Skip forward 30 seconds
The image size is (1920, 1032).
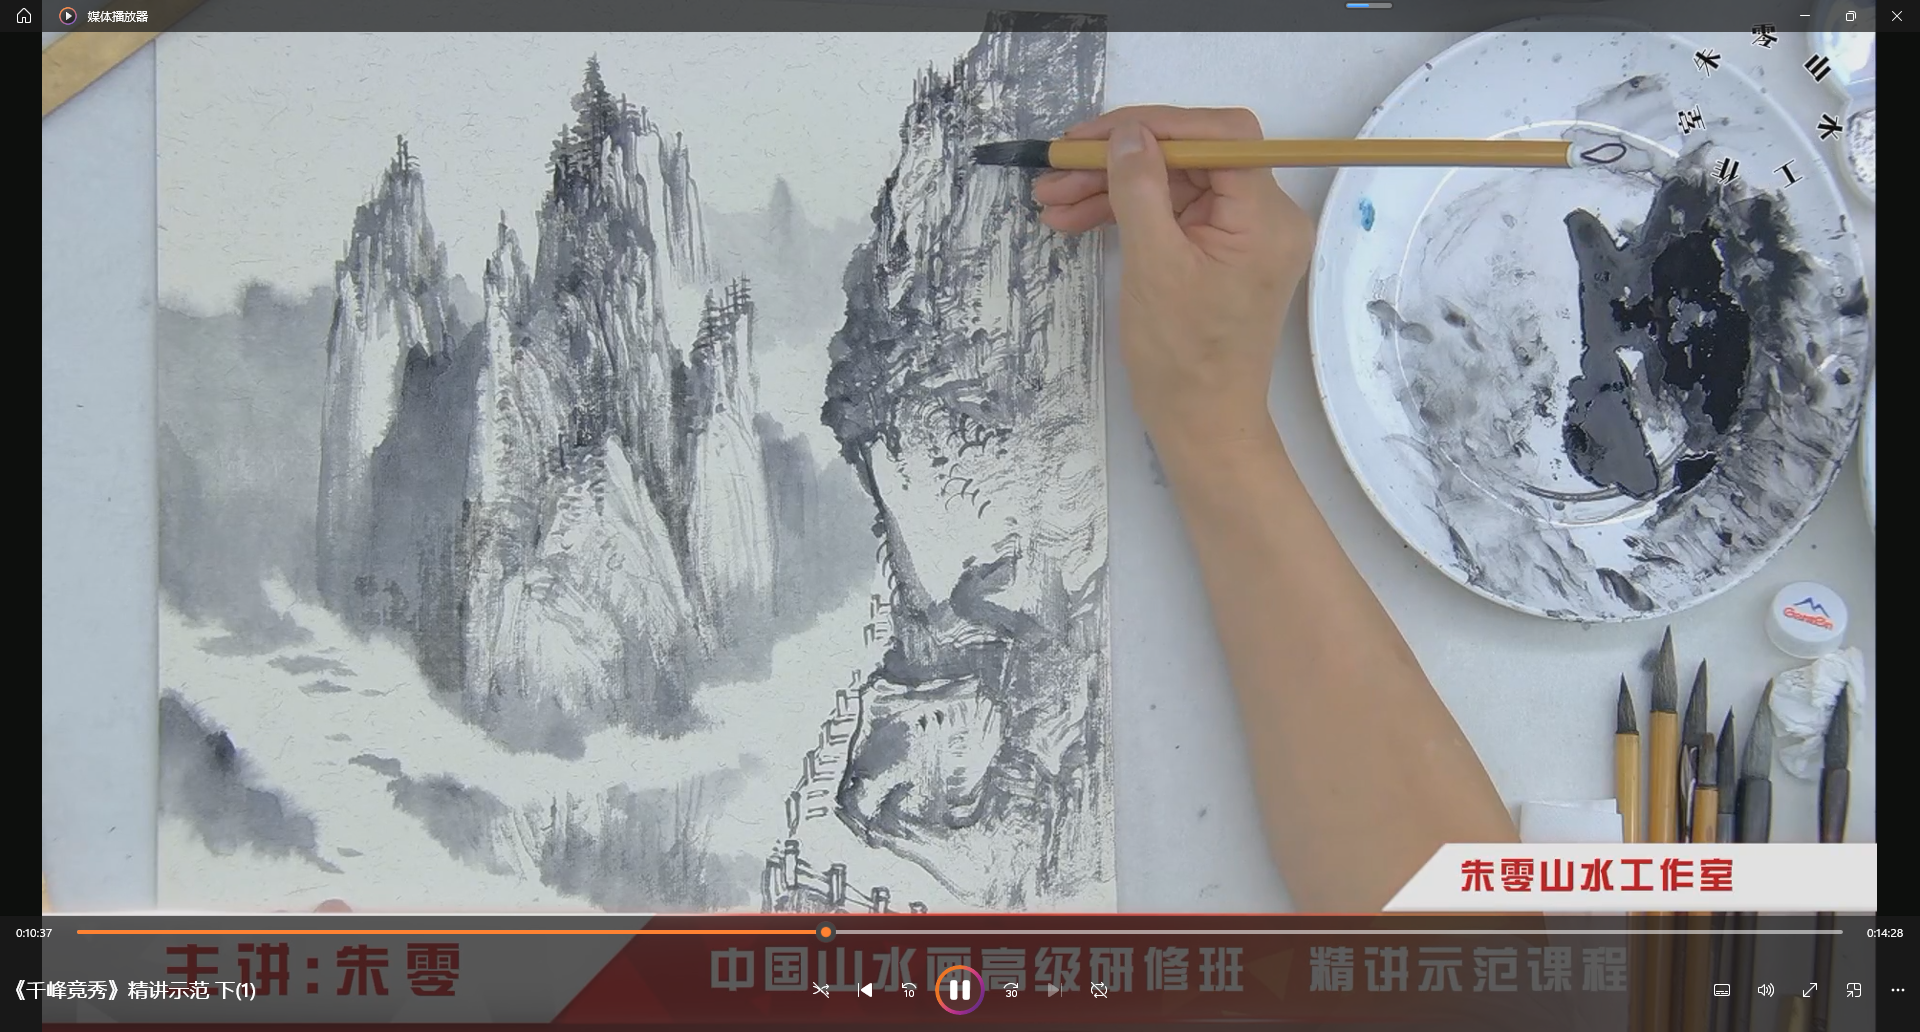(x=1011, y=990)
